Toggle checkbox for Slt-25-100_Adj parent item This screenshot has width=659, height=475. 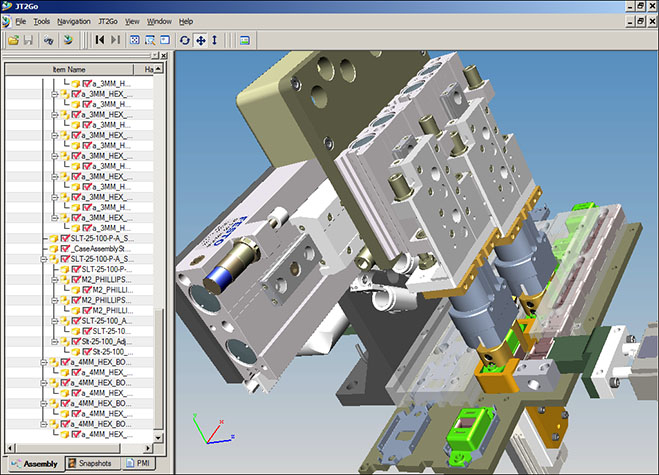click(75, 341)
